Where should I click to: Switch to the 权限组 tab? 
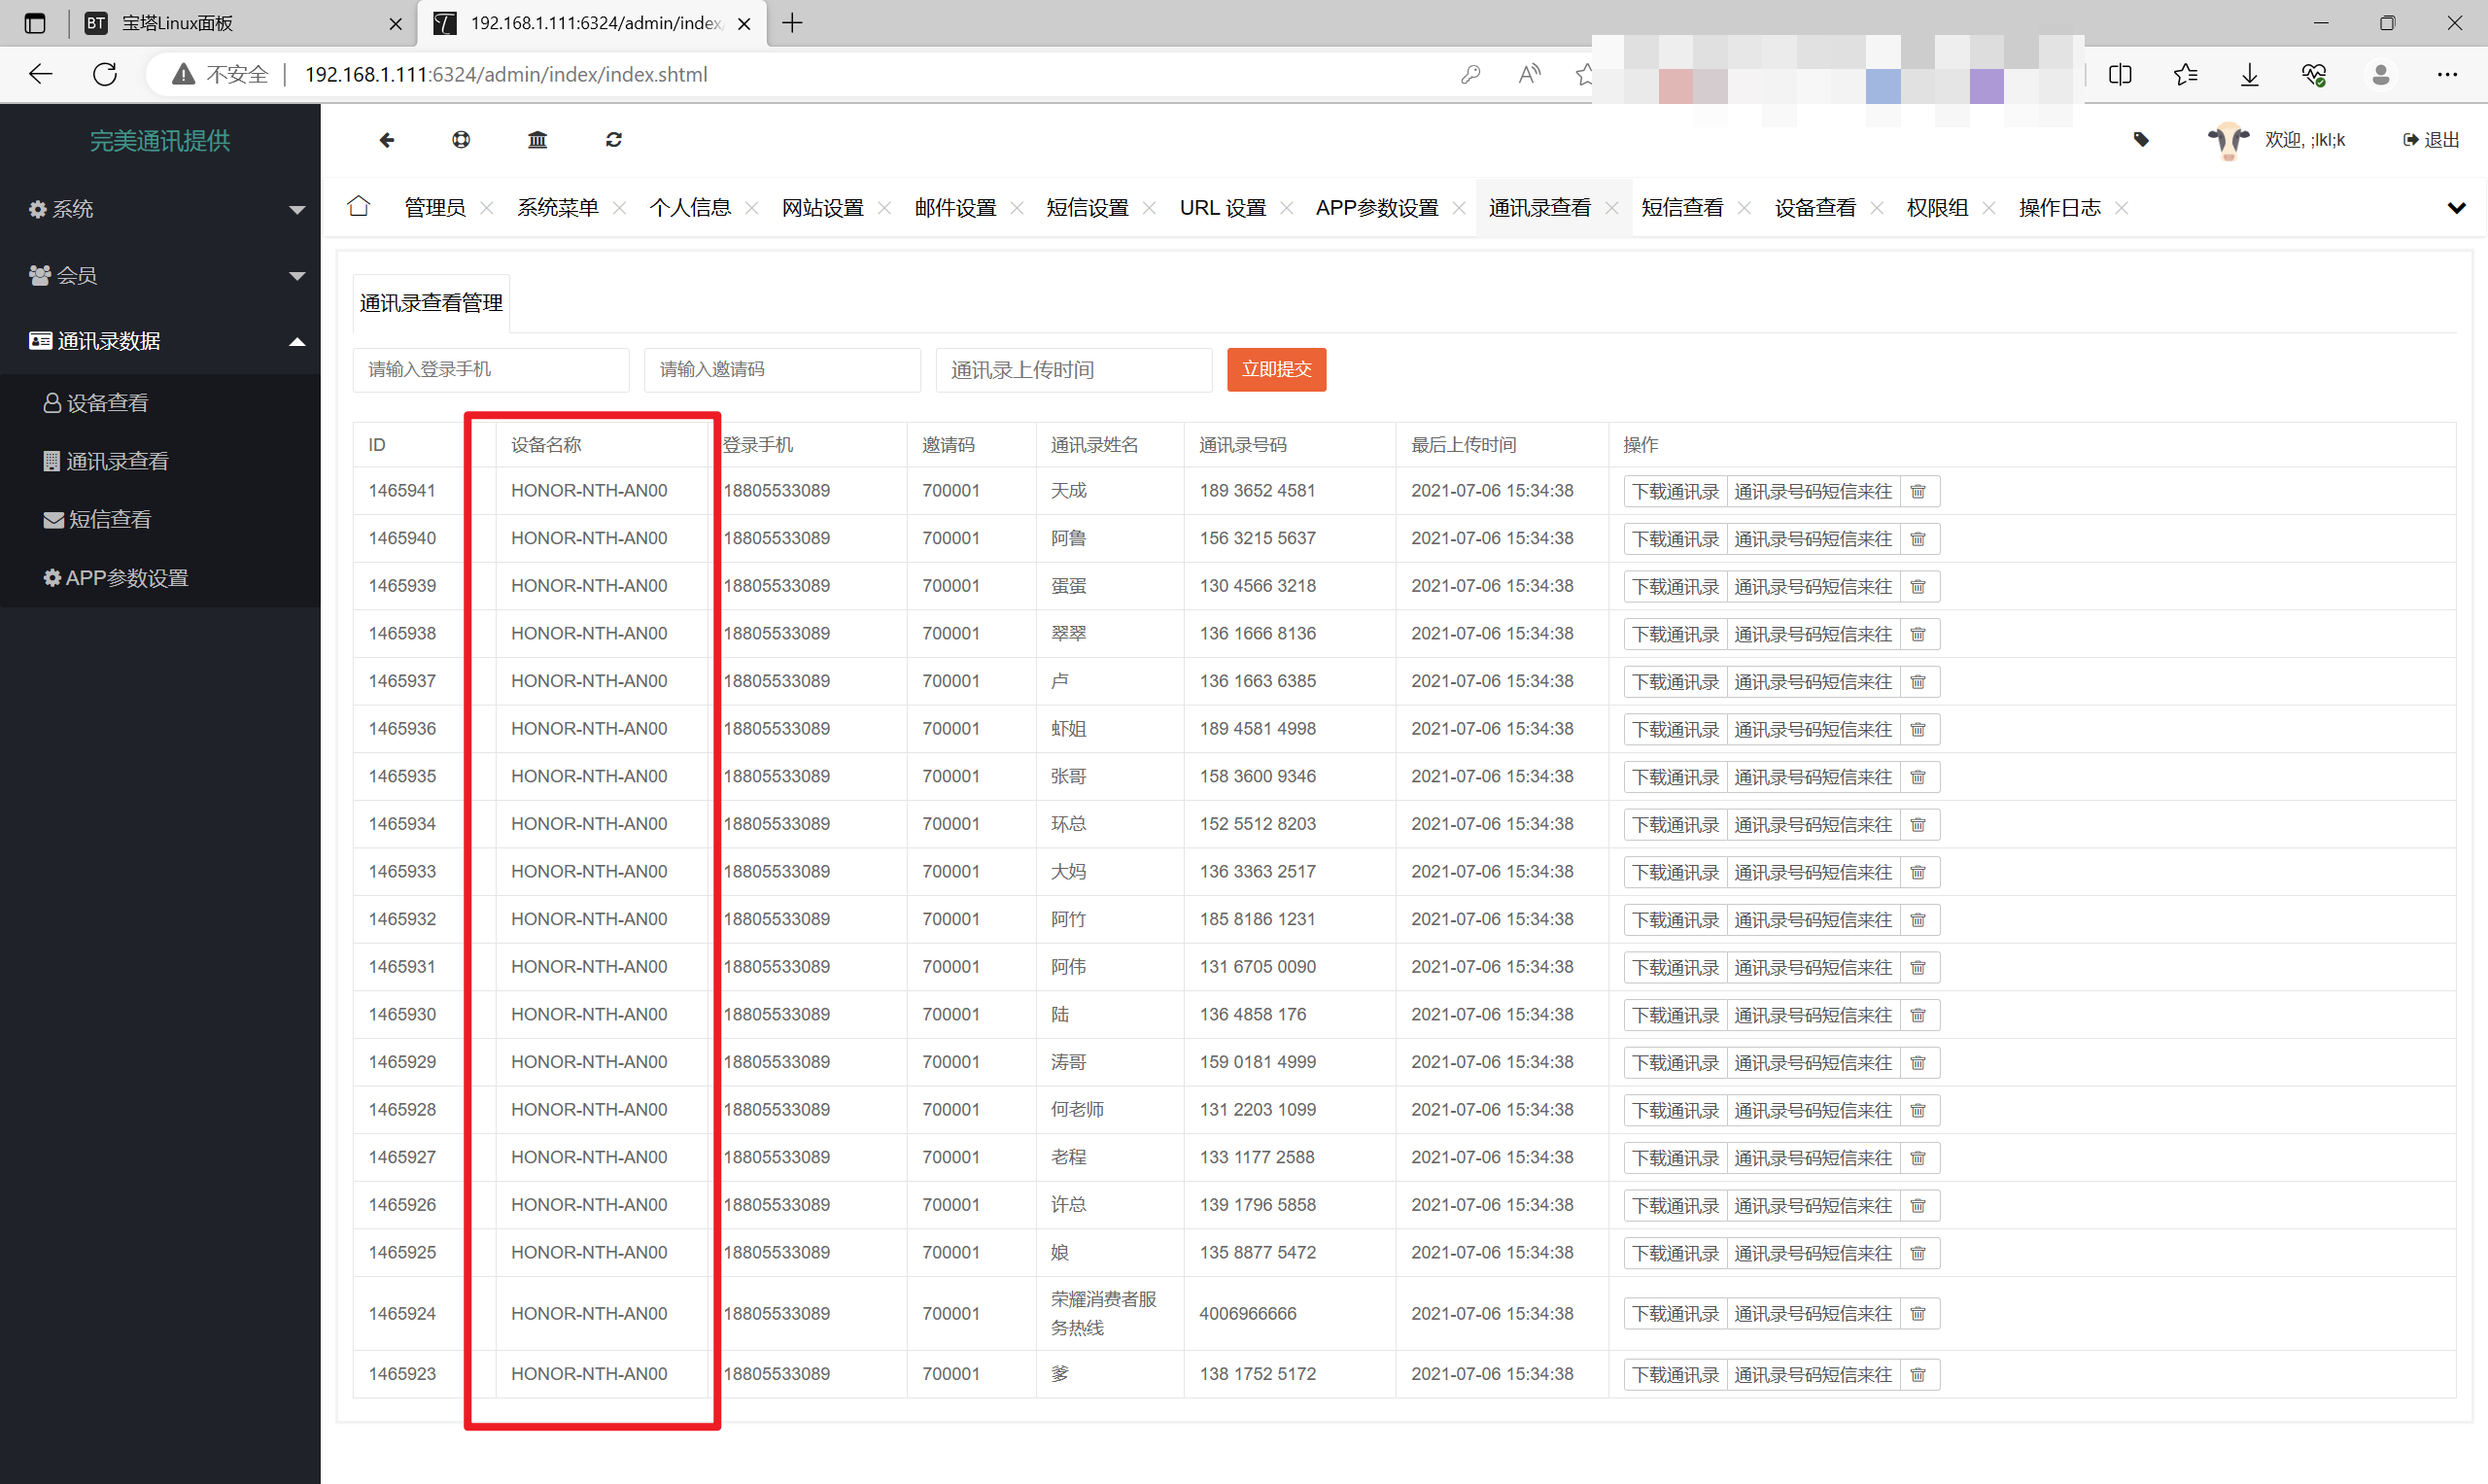(x=1937, y=208)
